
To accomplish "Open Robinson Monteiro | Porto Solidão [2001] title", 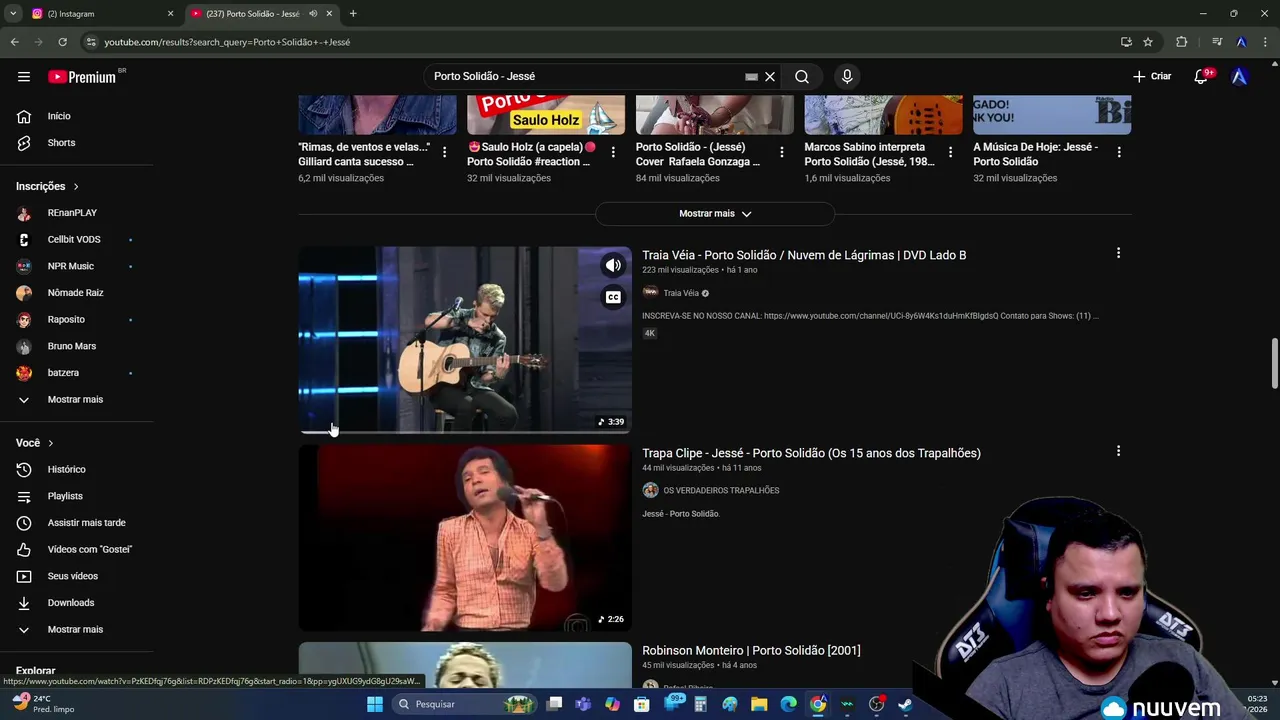I will click(751, 651).
